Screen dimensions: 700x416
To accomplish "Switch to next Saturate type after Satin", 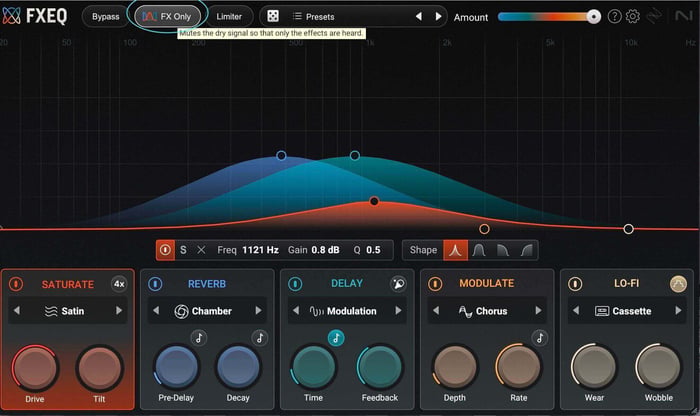I will click(119, 310).
